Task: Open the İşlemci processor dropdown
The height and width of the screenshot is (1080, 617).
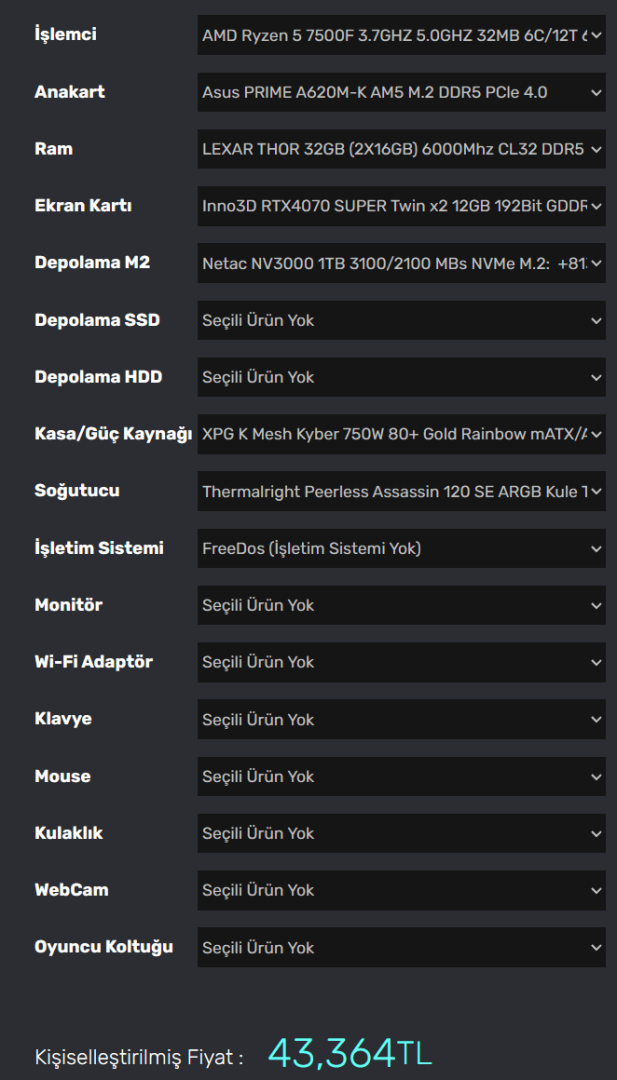Action: 401,35
